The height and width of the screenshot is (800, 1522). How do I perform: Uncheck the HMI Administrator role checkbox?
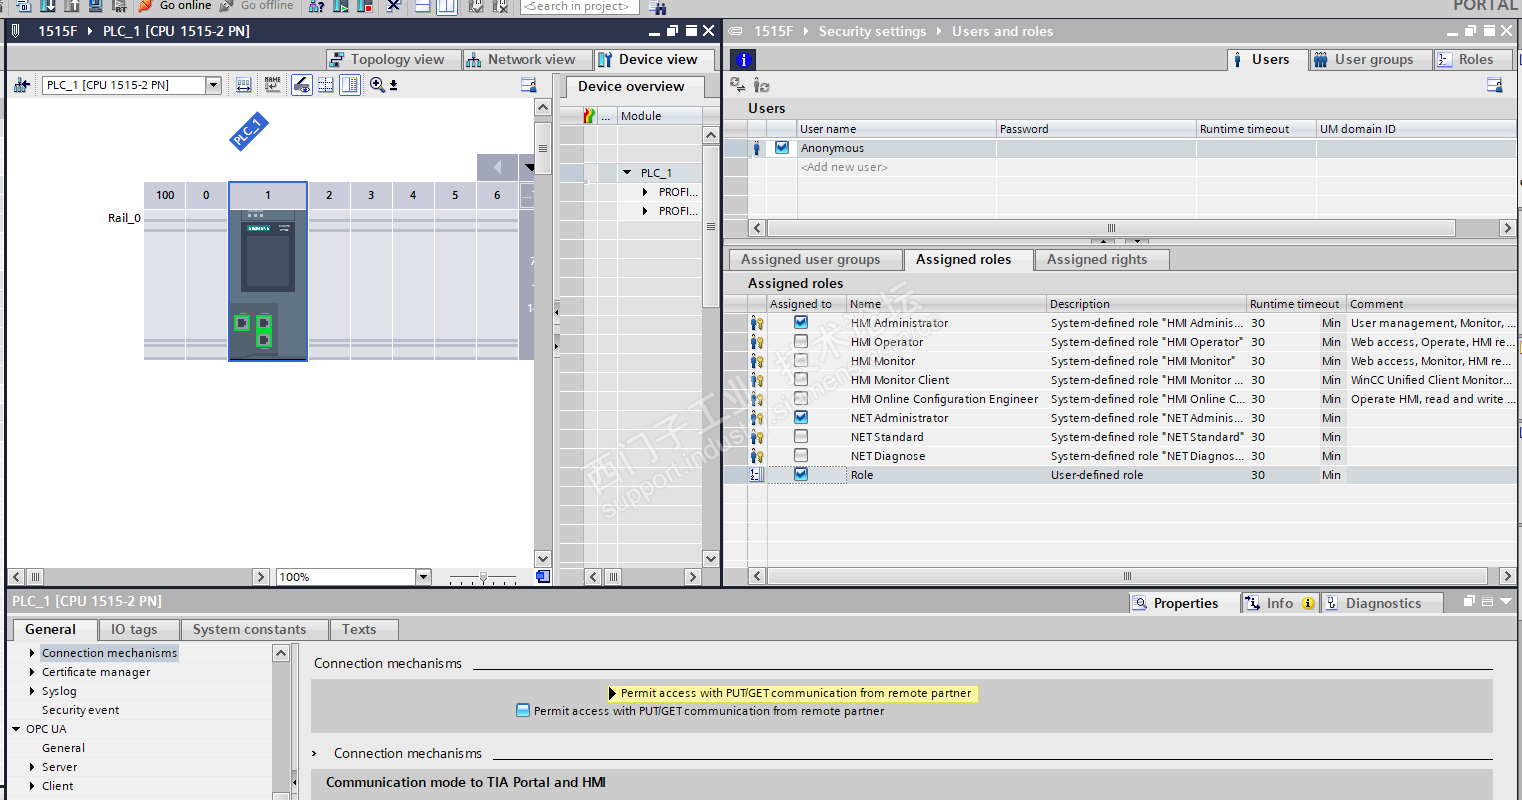(801, 323)
